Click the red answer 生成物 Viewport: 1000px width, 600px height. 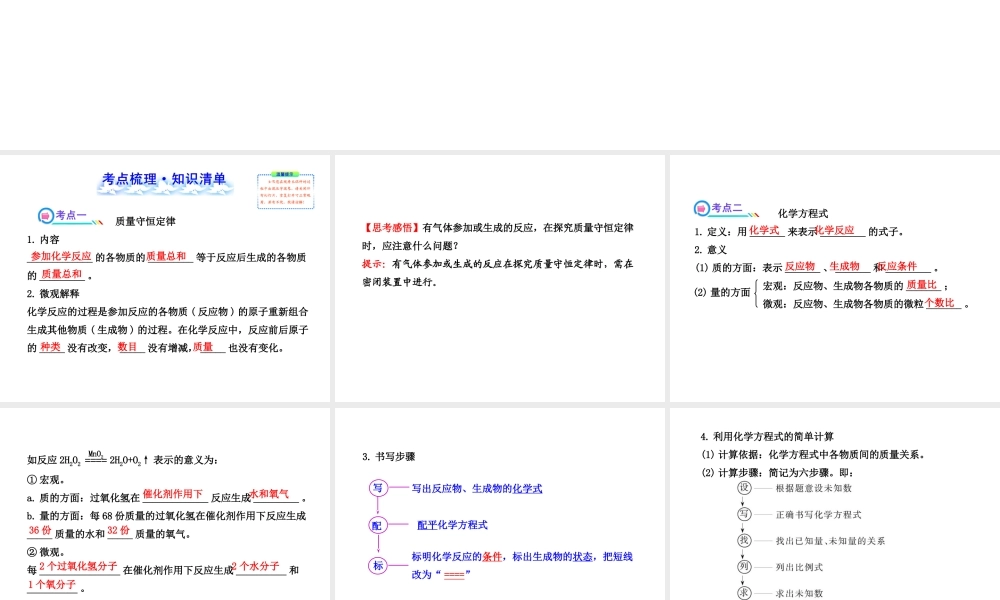coord(844,266)
